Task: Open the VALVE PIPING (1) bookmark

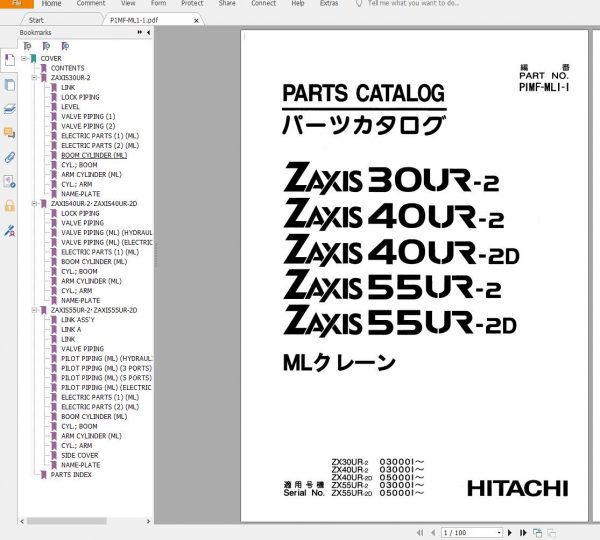Action: coord(88,116)
